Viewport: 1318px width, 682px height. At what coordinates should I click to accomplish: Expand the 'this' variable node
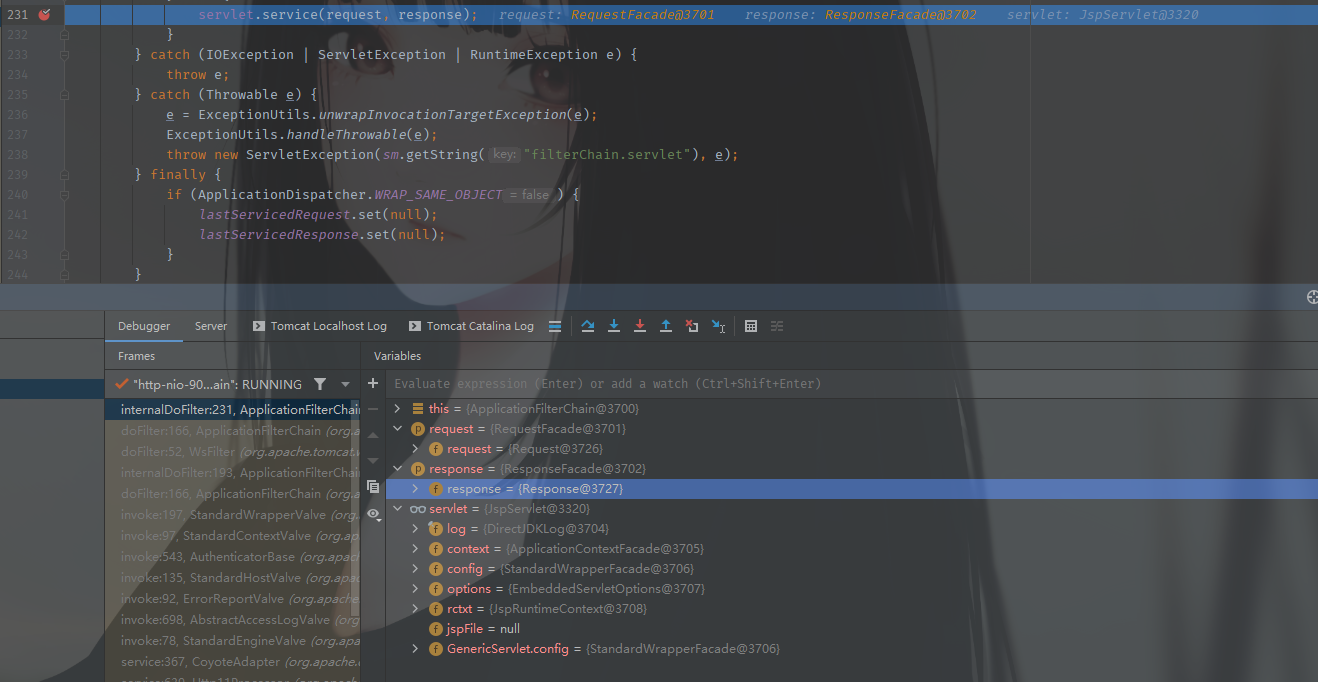tap(397, 409)
